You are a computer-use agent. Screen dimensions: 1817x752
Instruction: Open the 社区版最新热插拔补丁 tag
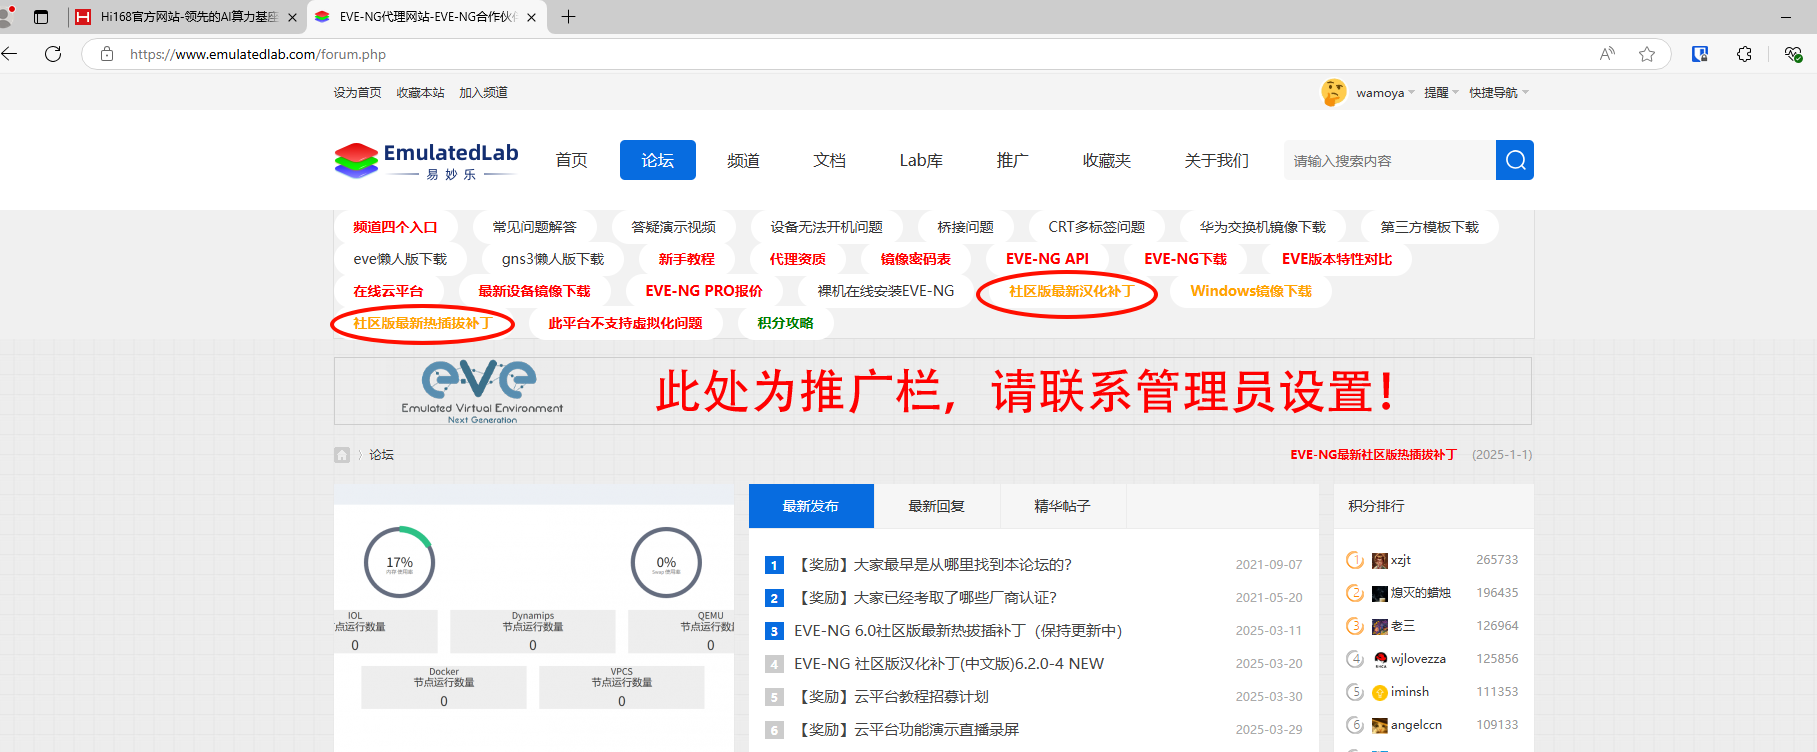coord(422,323)
